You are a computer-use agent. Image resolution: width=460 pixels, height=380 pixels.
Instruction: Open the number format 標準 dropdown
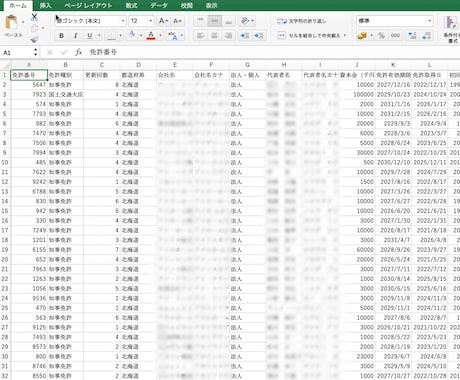tap(429, 21)
